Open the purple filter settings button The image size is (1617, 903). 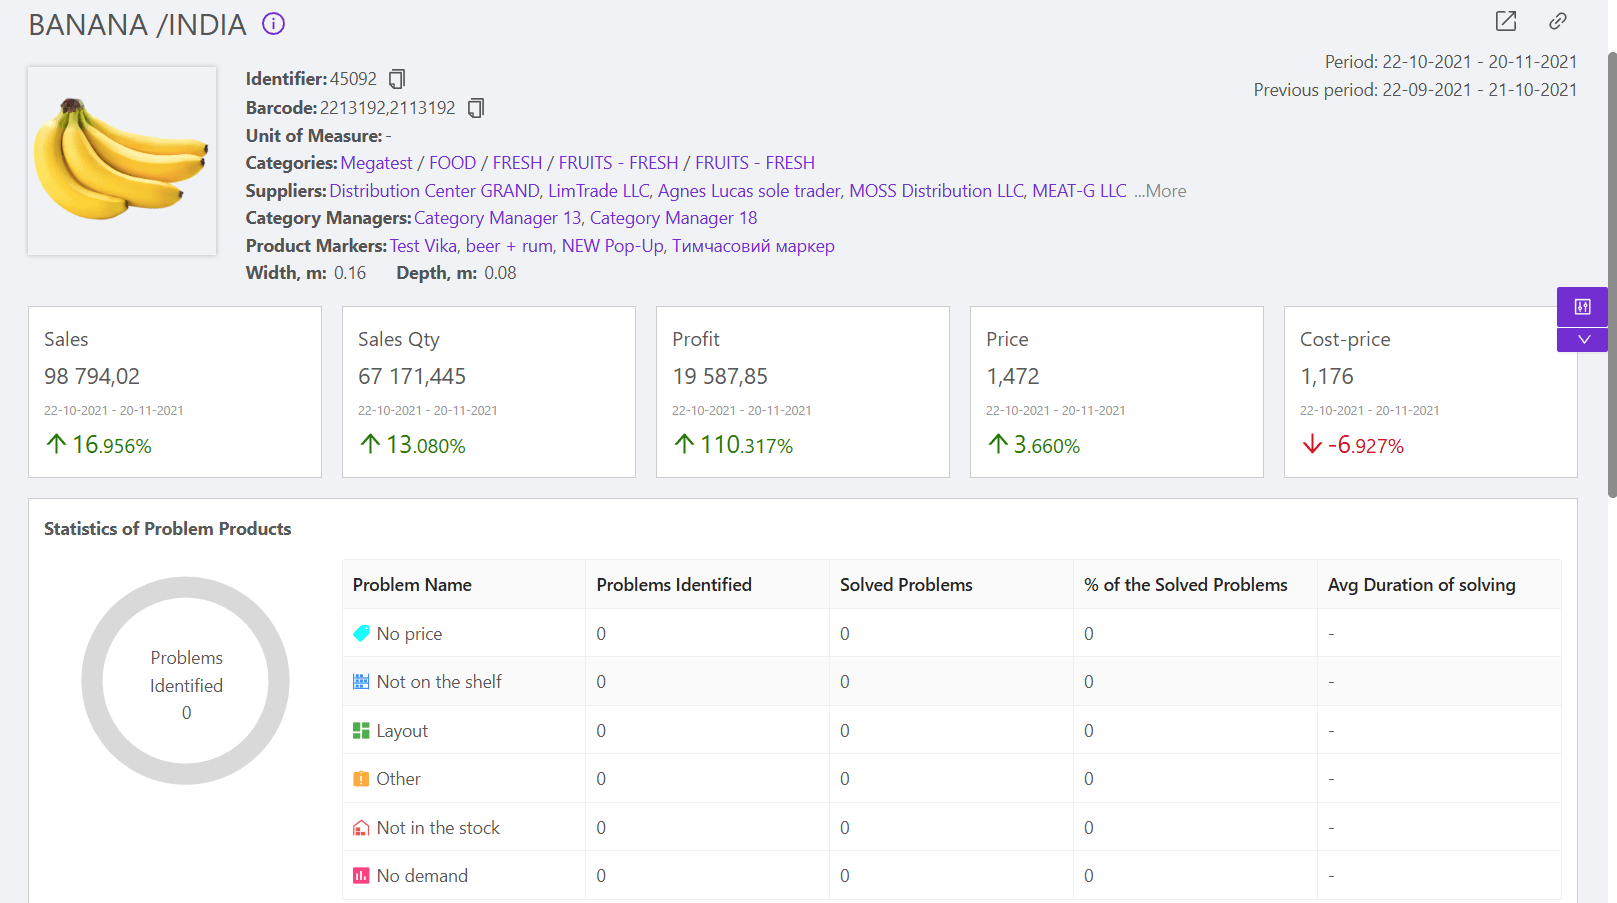[1582, 307]
